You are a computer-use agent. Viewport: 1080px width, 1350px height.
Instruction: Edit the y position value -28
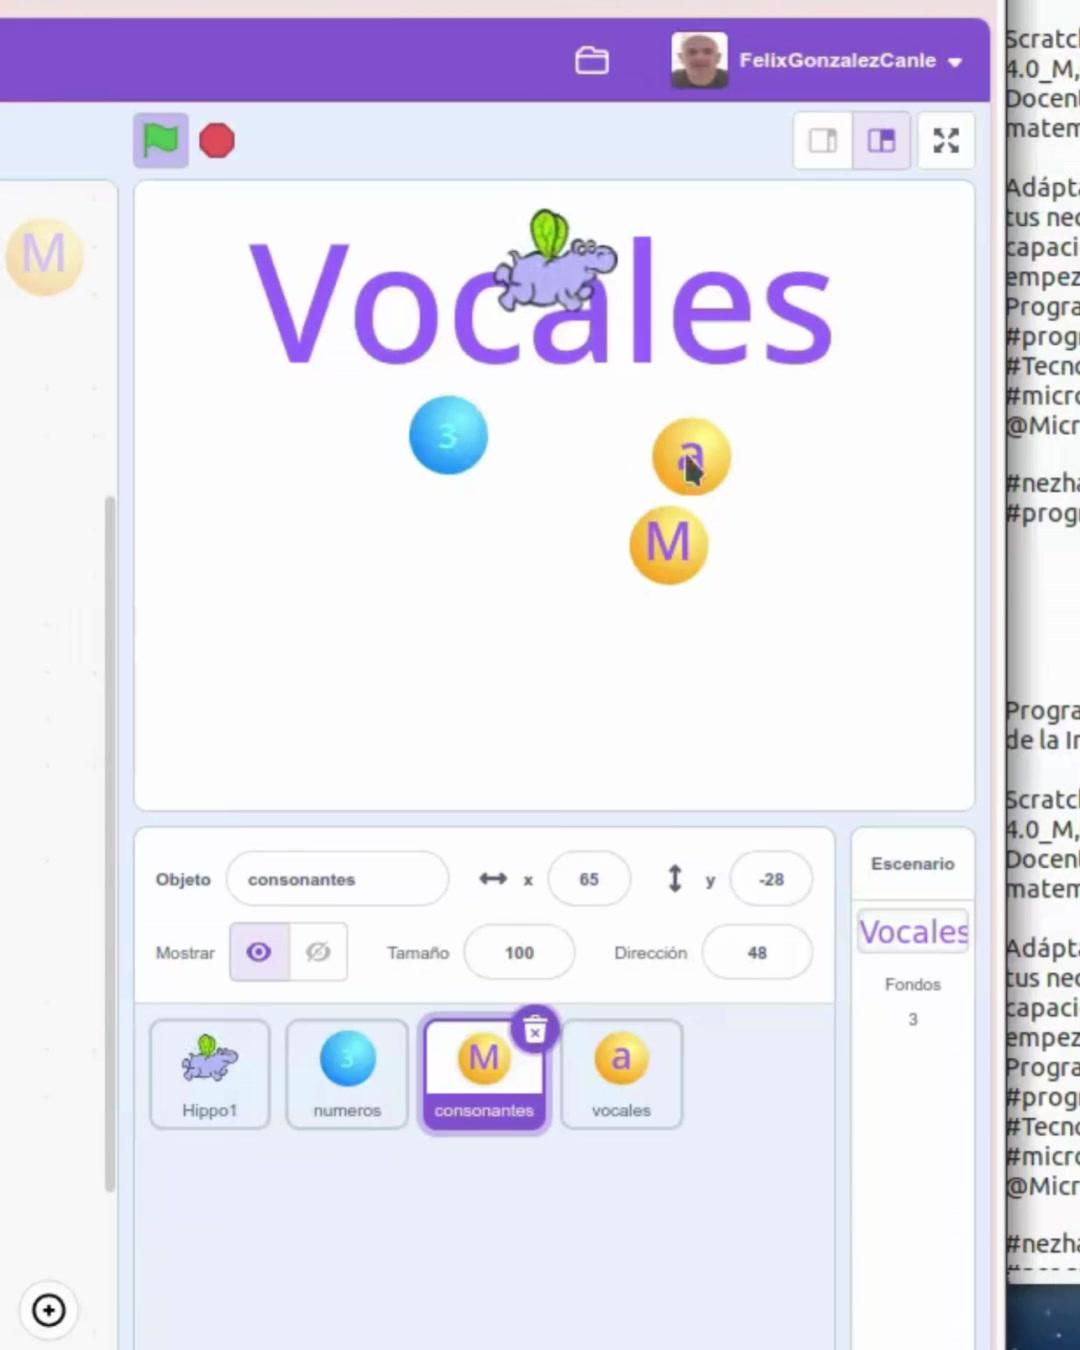click(x=771, y=879)
